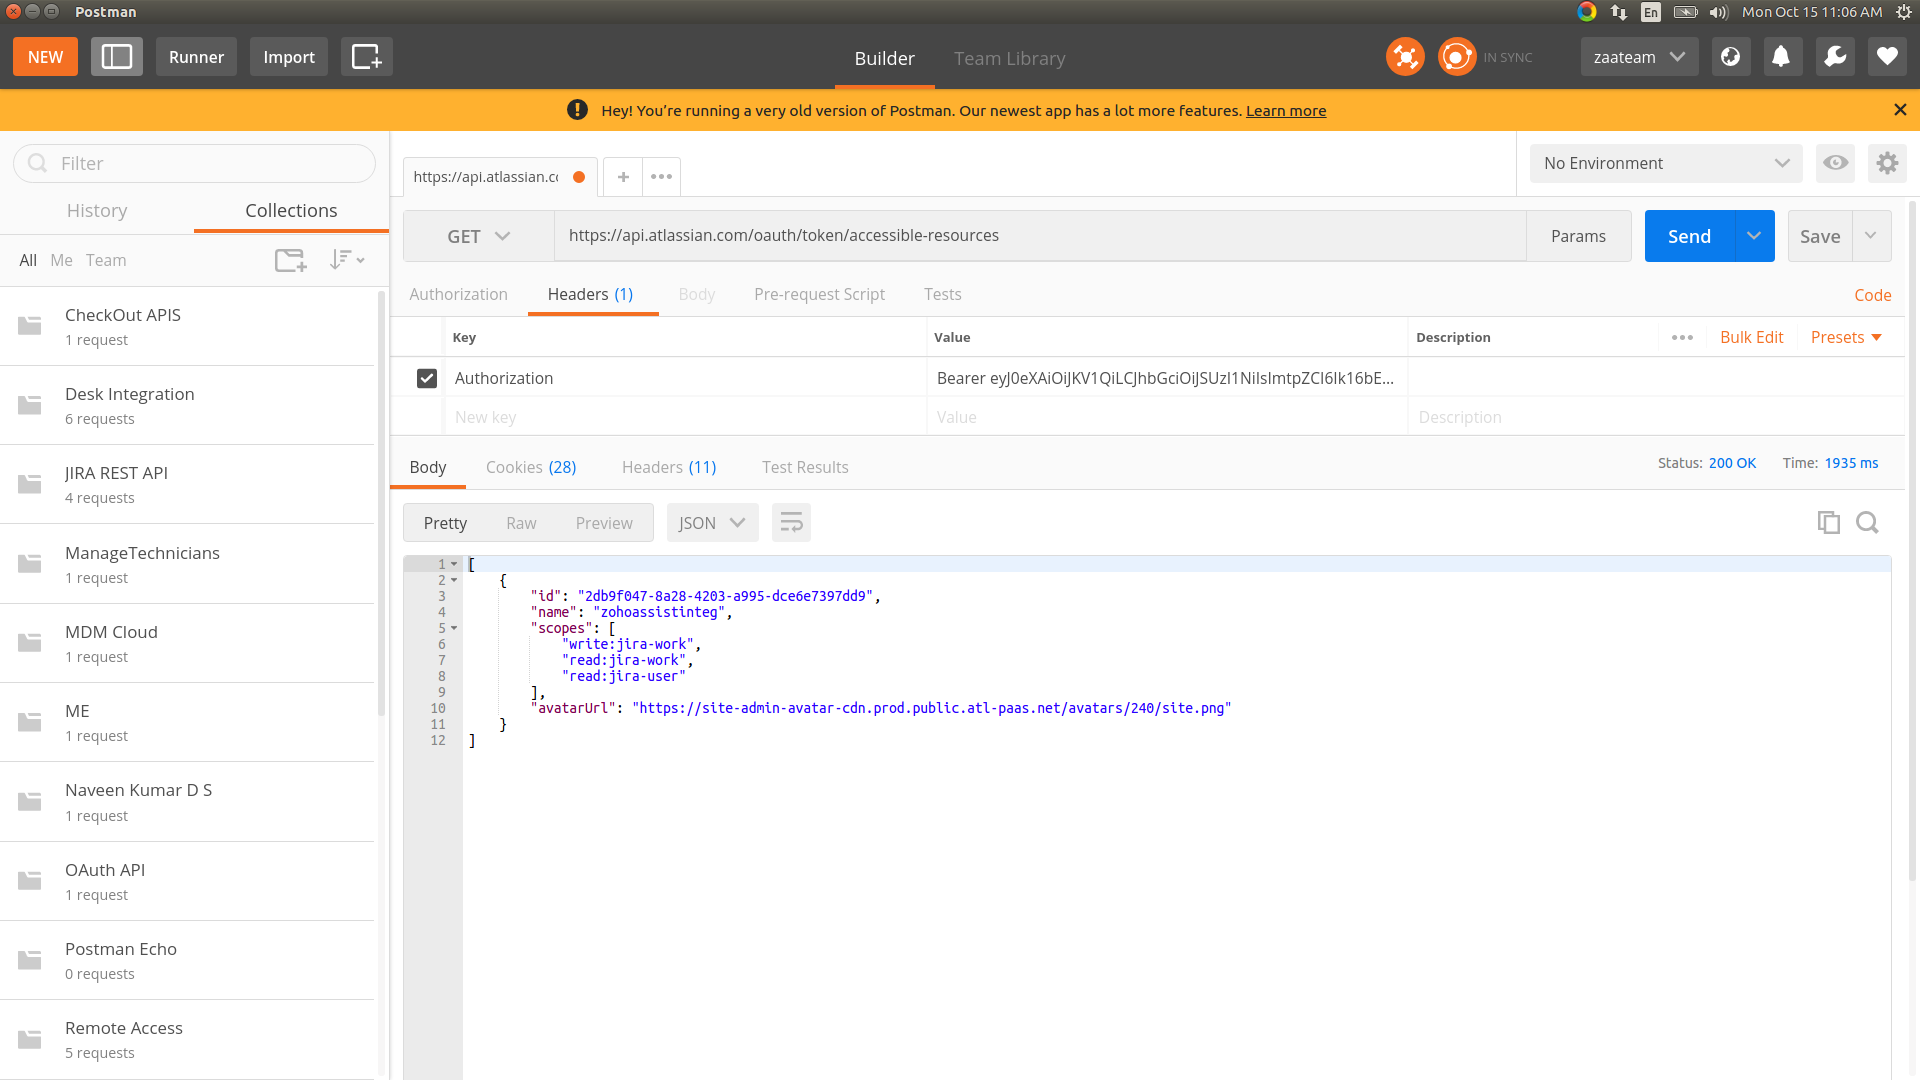The height and width of the screenshot is (1080, 1920).
Task: Expand Save button dropdown arrow
Action: click(1871, 236)
